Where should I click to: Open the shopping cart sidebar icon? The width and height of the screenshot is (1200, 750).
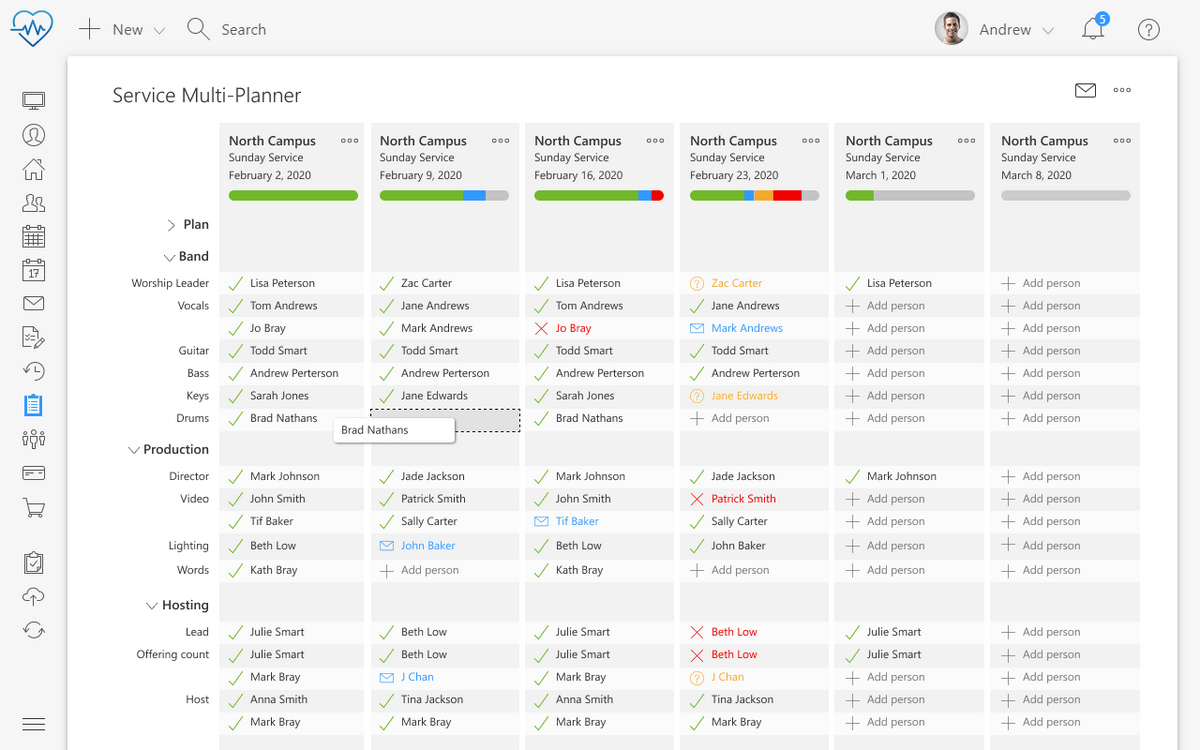(x=34, y=508)
